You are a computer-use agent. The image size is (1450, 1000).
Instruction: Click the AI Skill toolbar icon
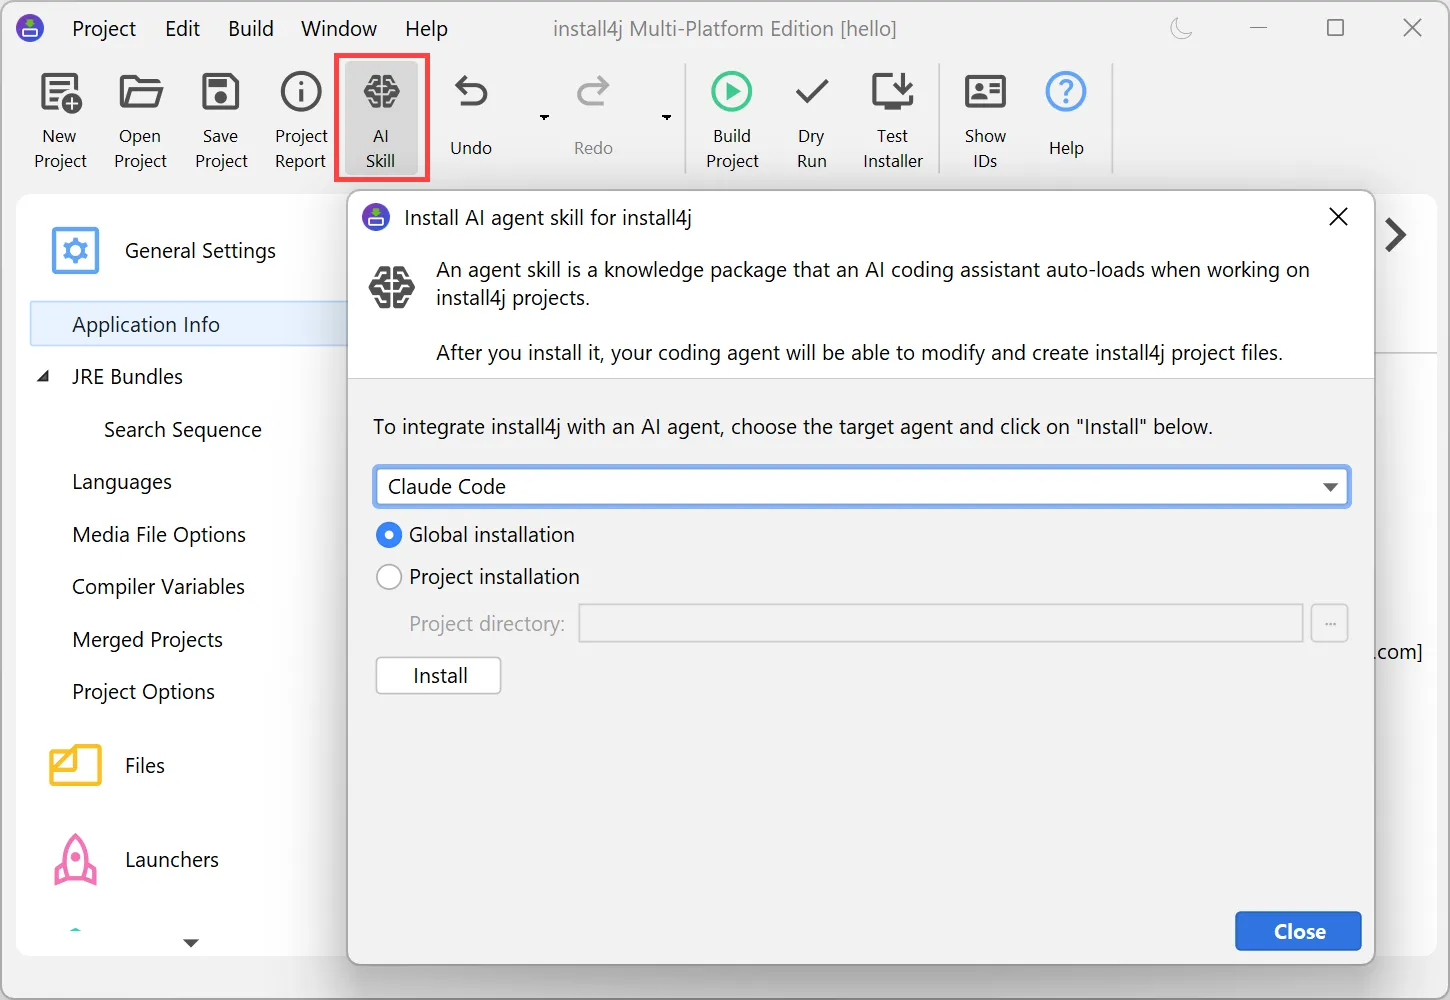tap(381, 92)
